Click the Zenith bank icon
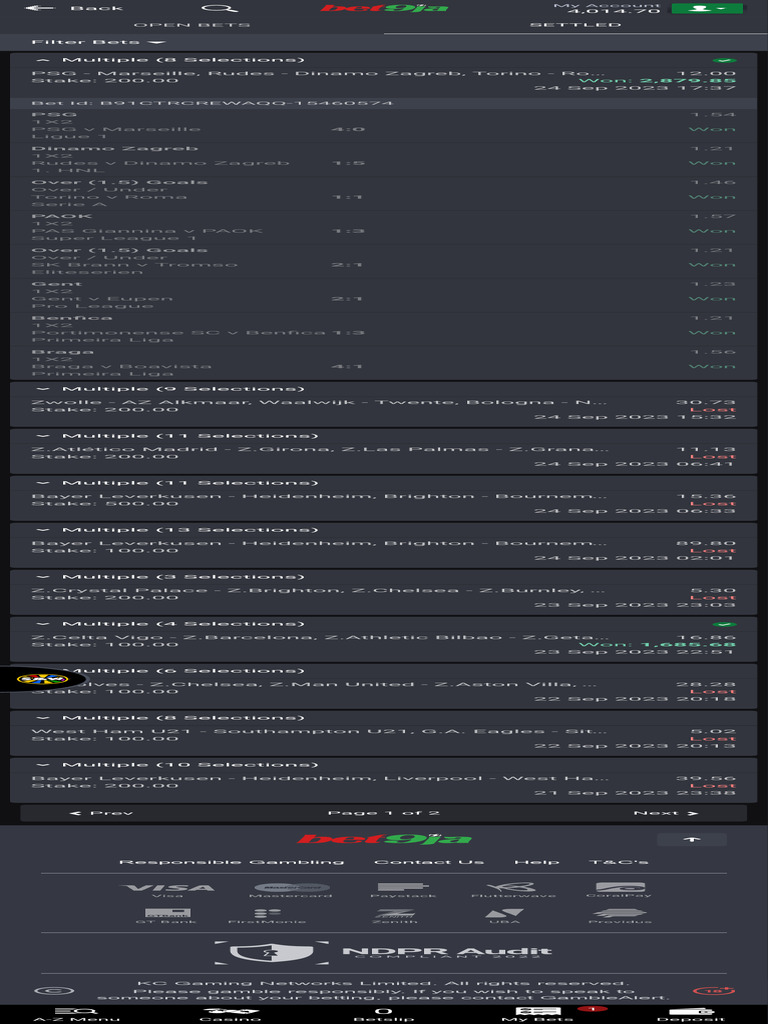The height and width of the screenshot is (1024, 768). click(x=394, y=916)
